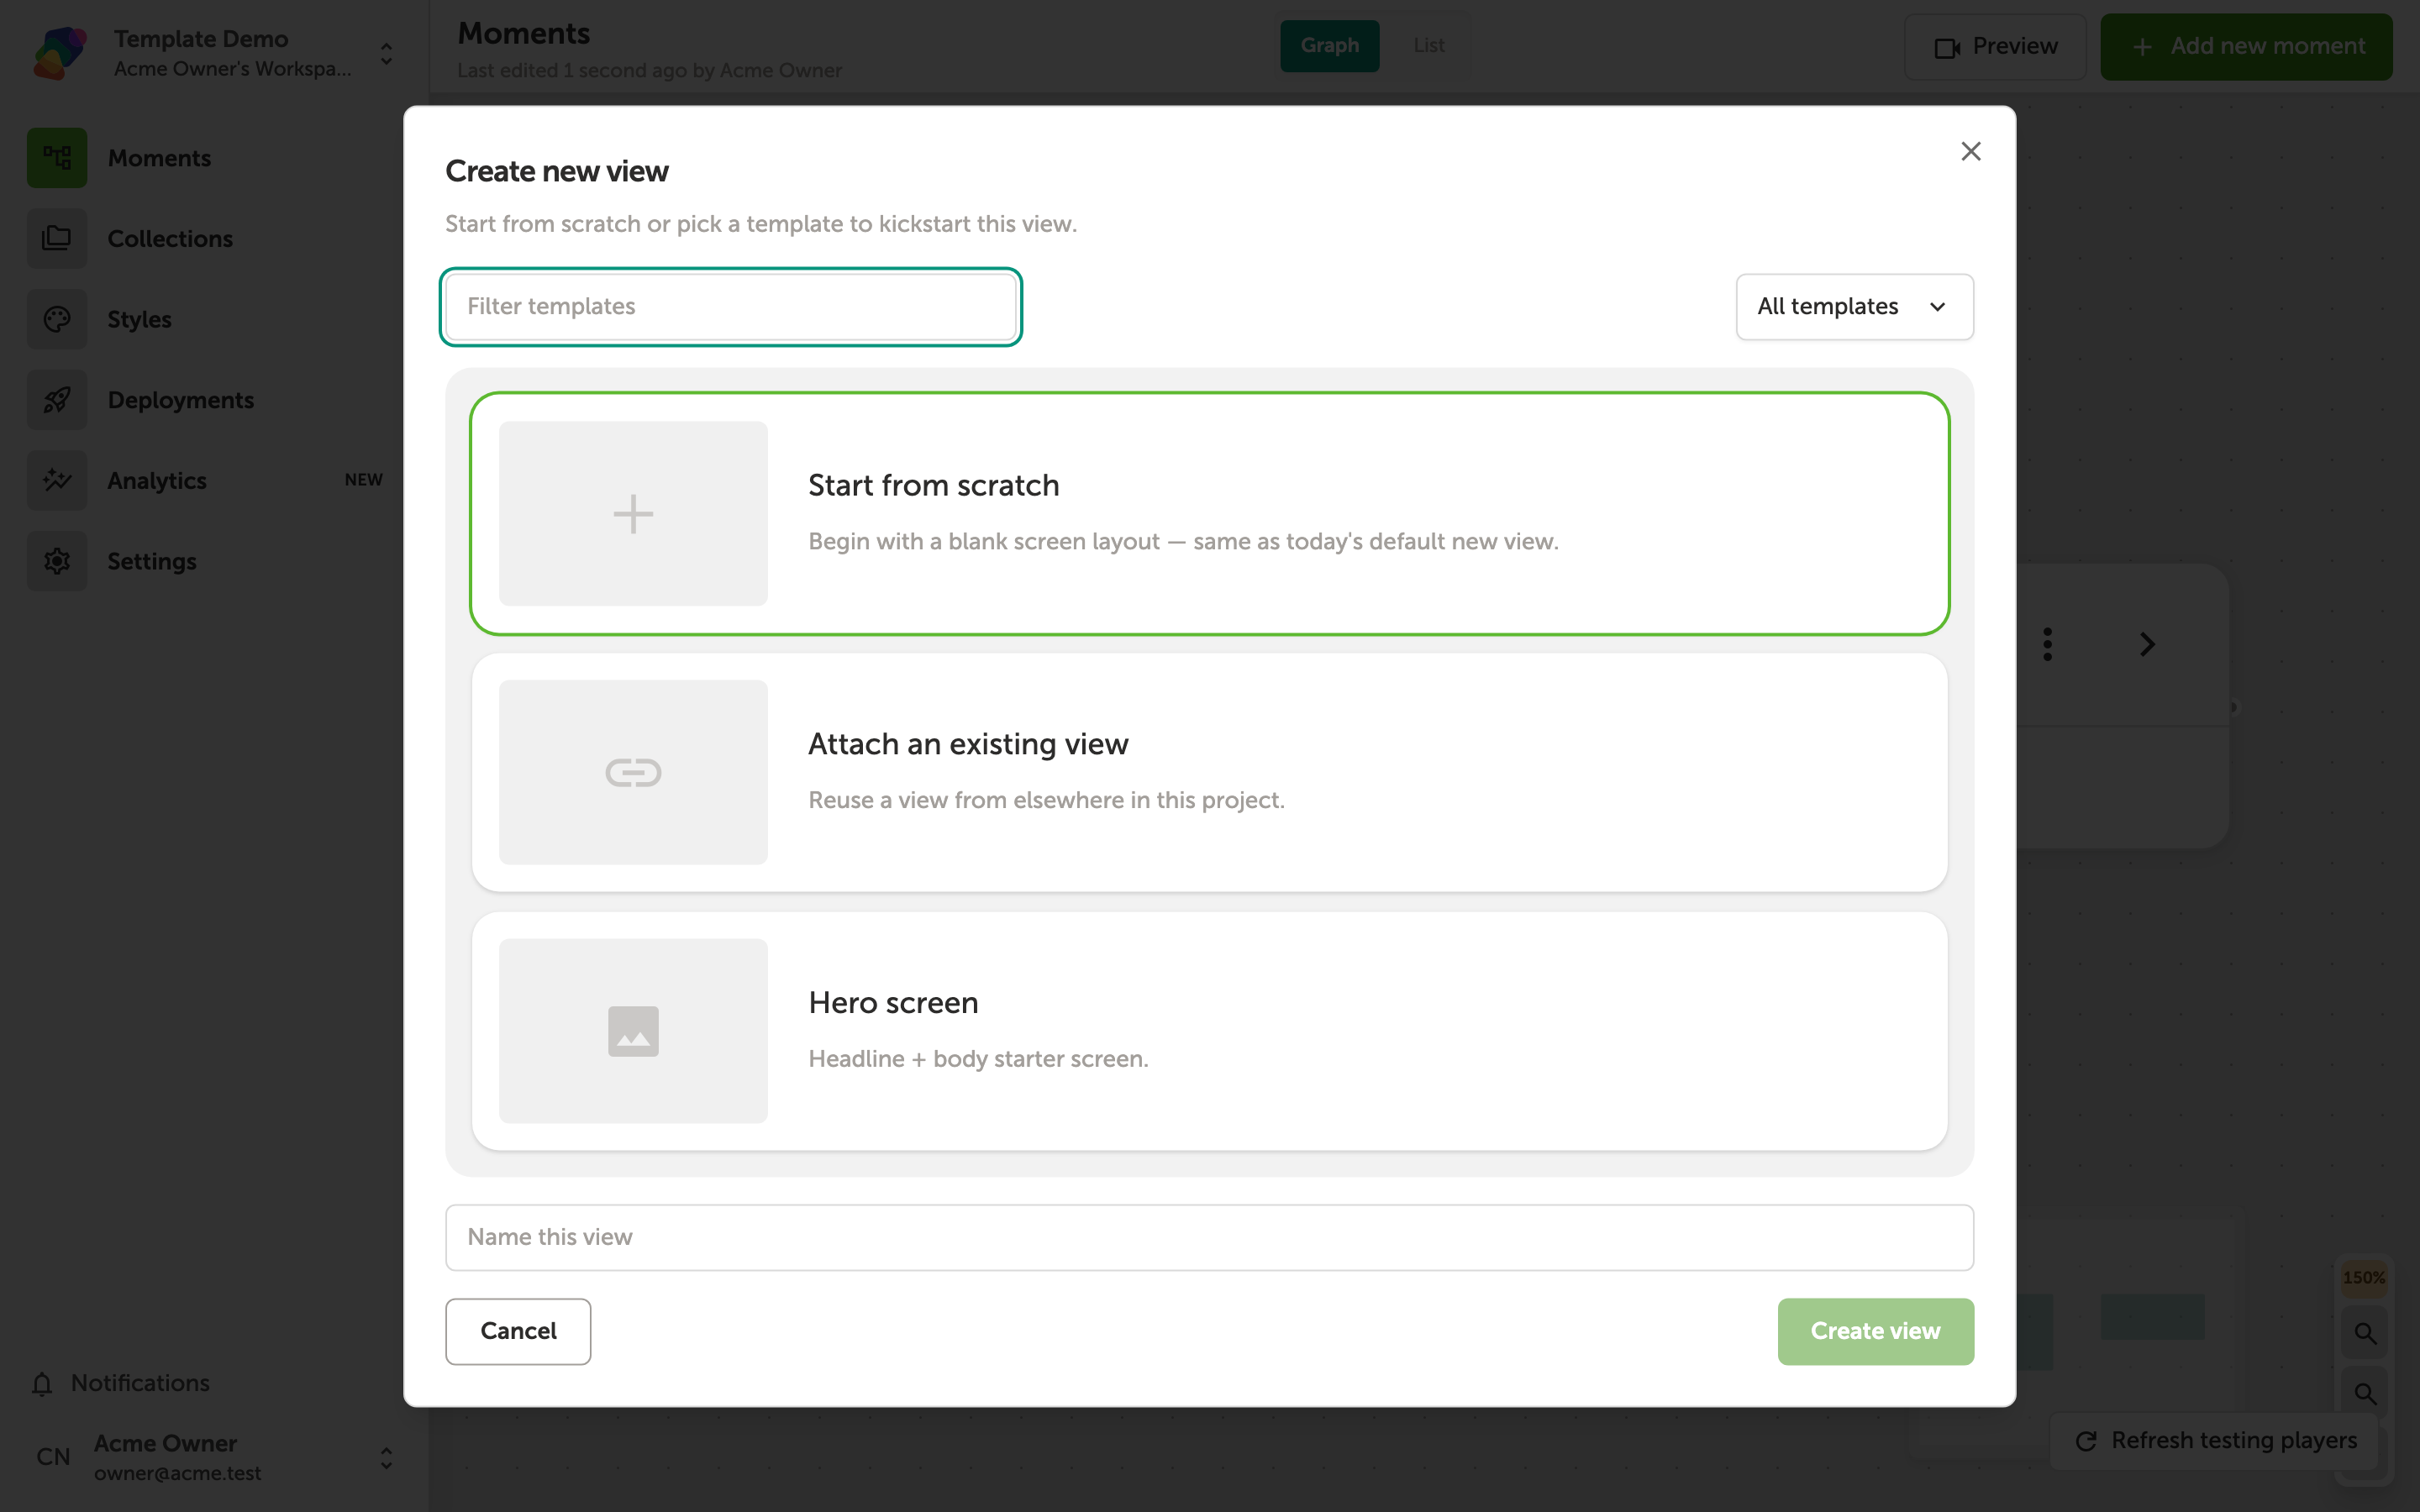The image size is (2420, 1512).
Task: Expand the Acme Owner account menu
Action: (x=386, y=1457)
